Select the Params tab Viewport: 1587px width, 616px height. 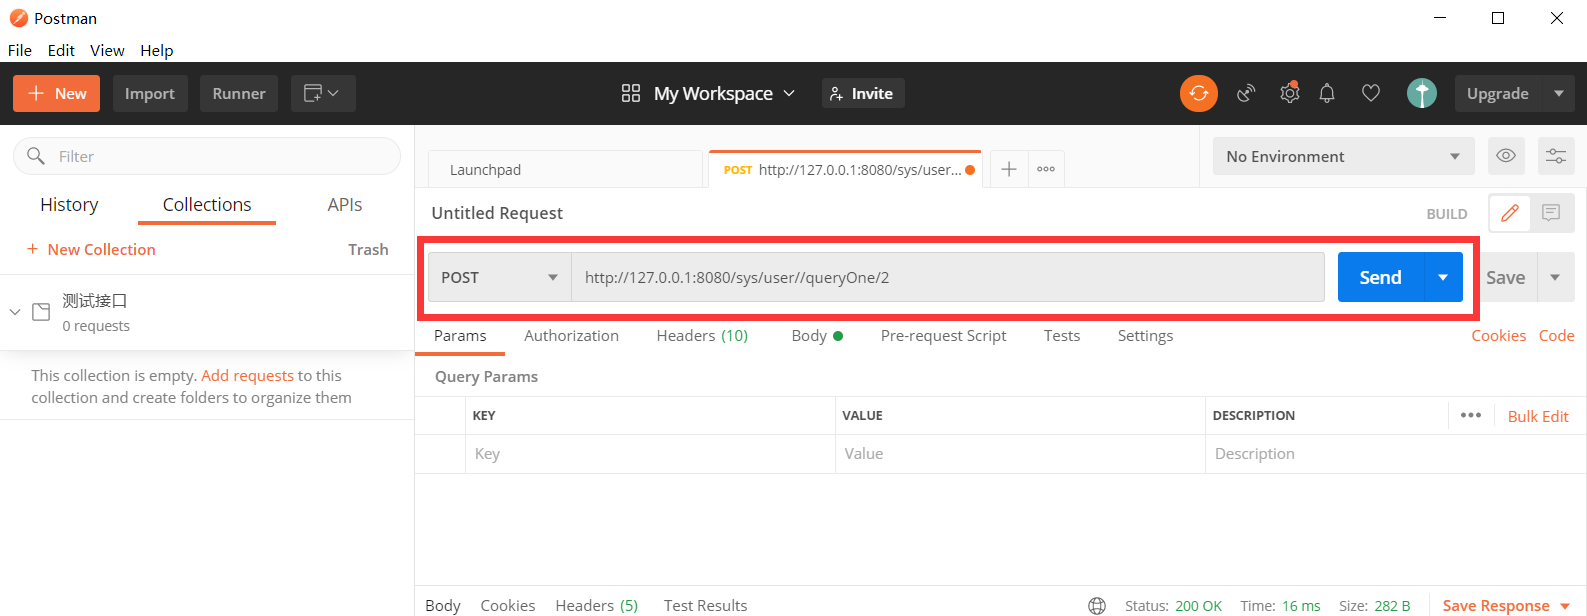pyautogui.click(x=460, y=336)
